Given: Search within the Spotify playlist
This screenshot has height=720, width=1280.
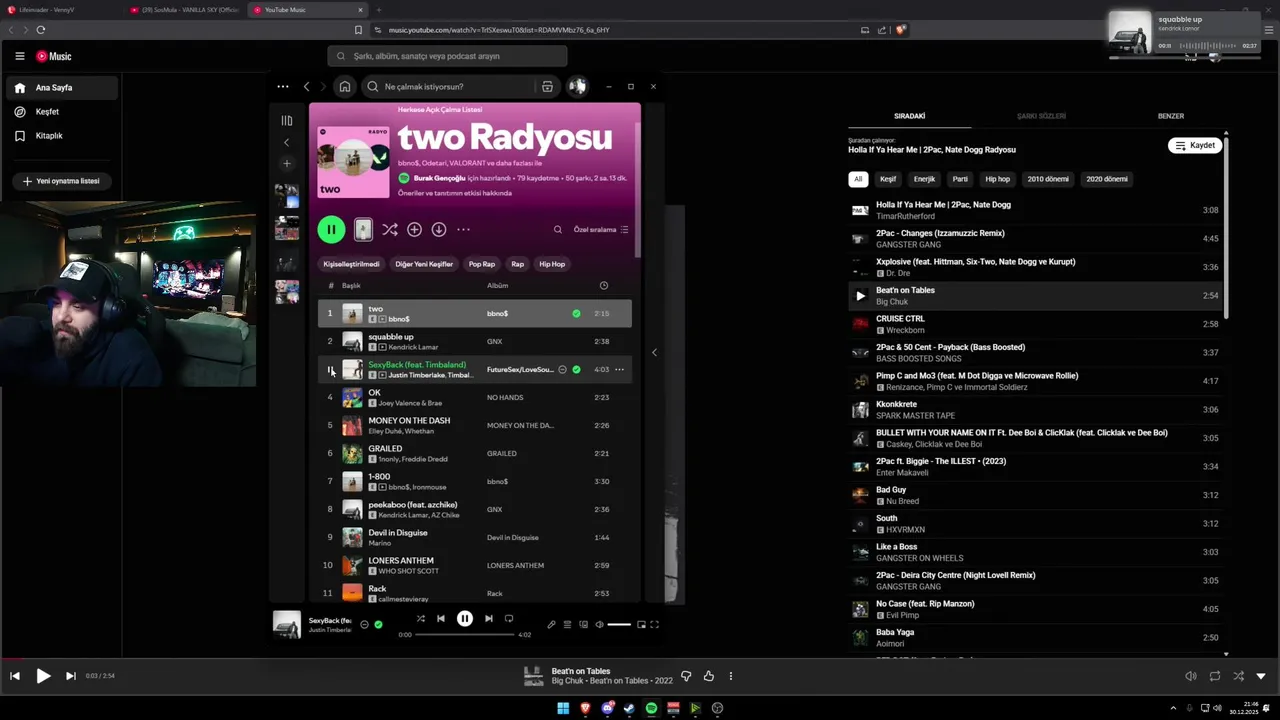Looking at the screenshot, I should coord(558,229).
